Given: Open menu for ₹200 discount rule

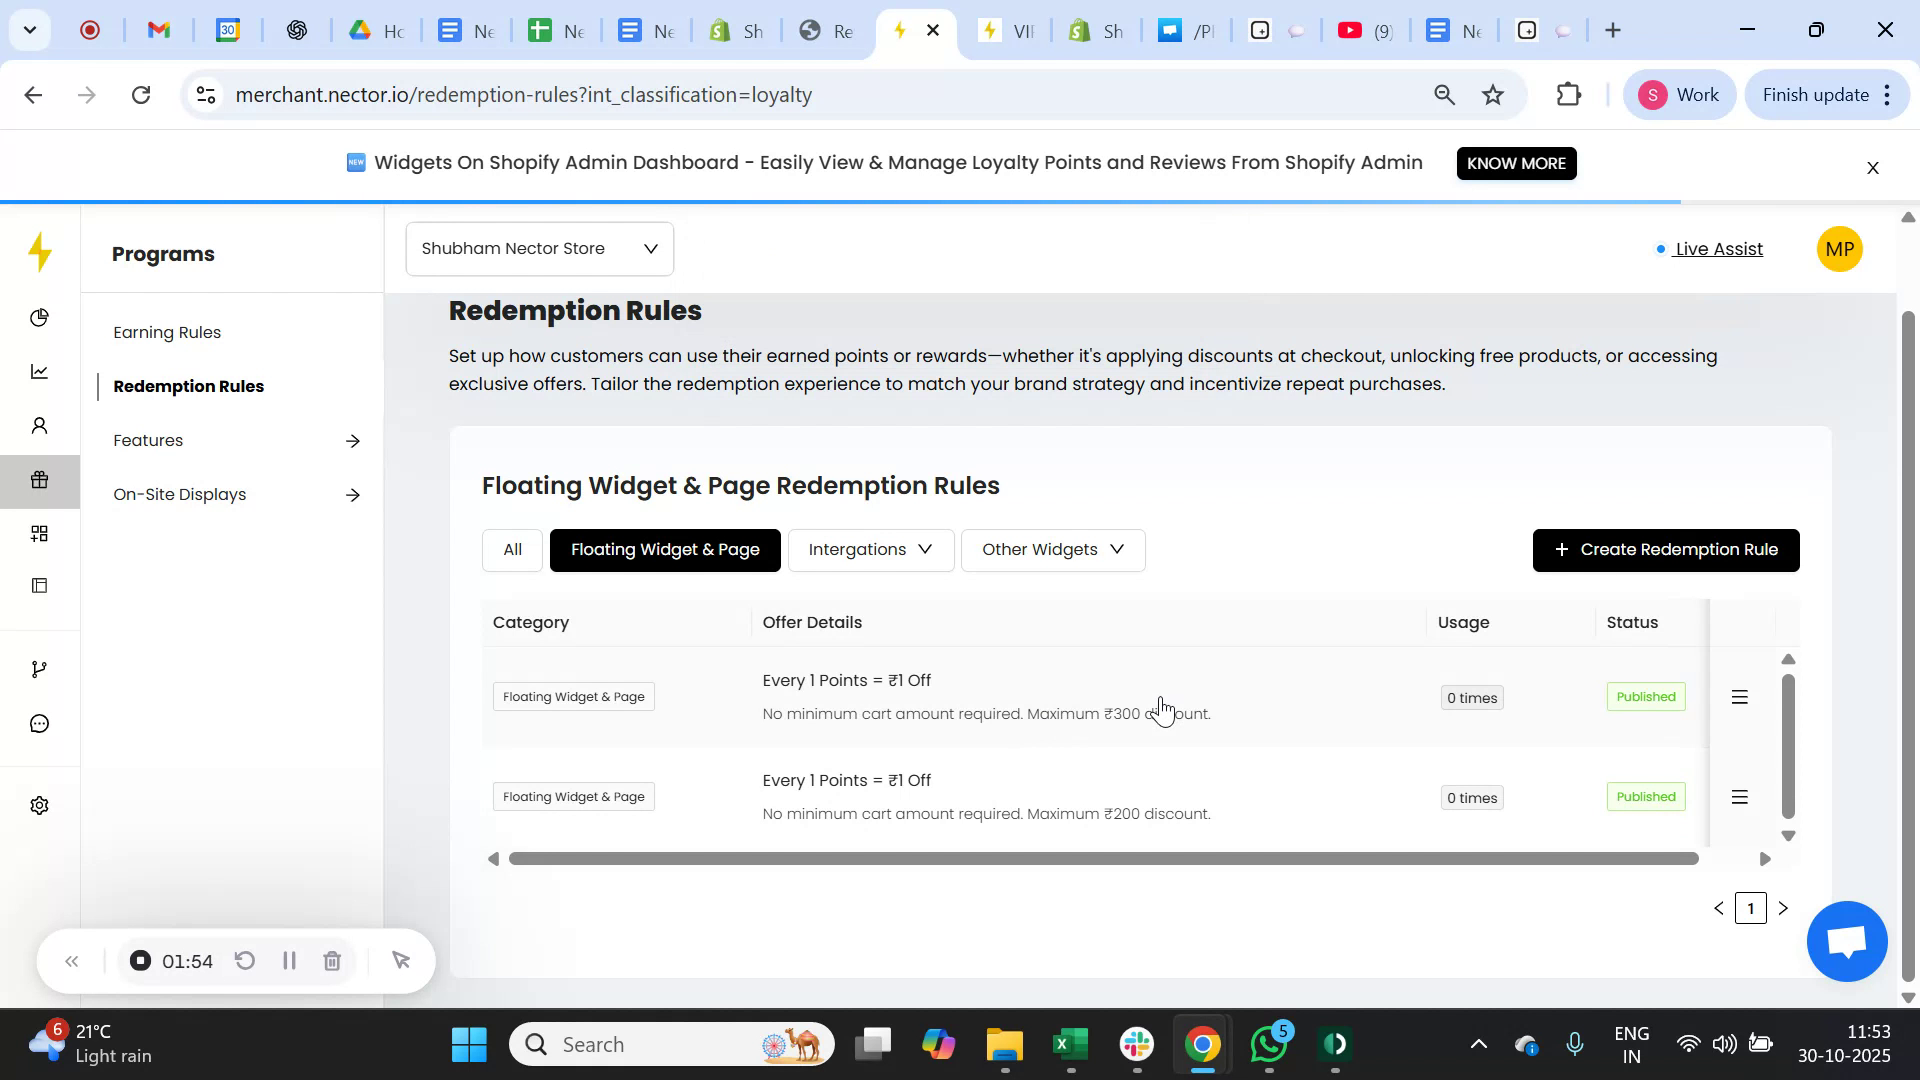Looking at the screenshot, I should click(x=1739, y=797).
